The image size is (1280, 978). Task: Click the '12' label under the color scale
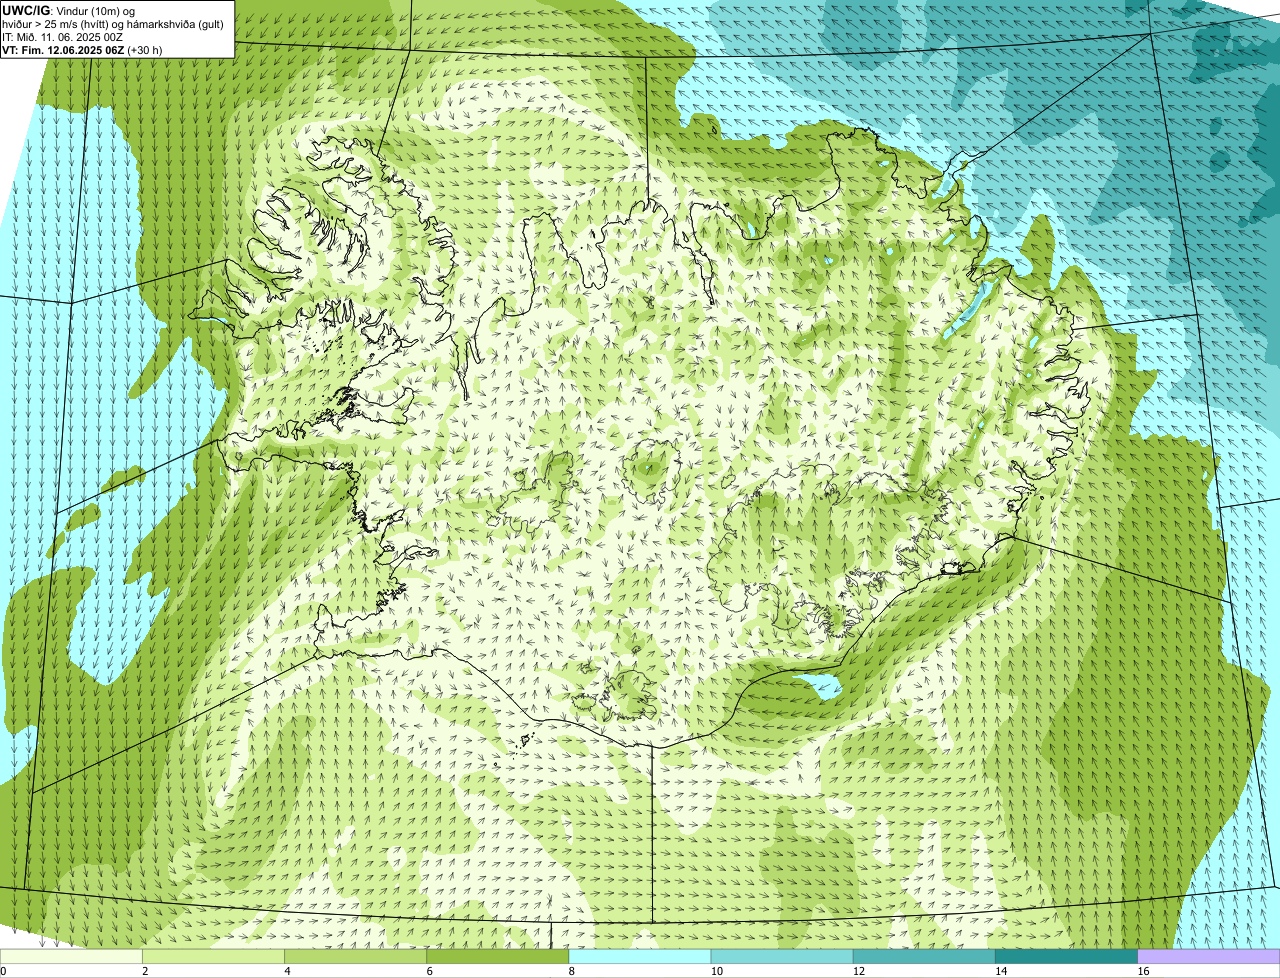[858, 971]
